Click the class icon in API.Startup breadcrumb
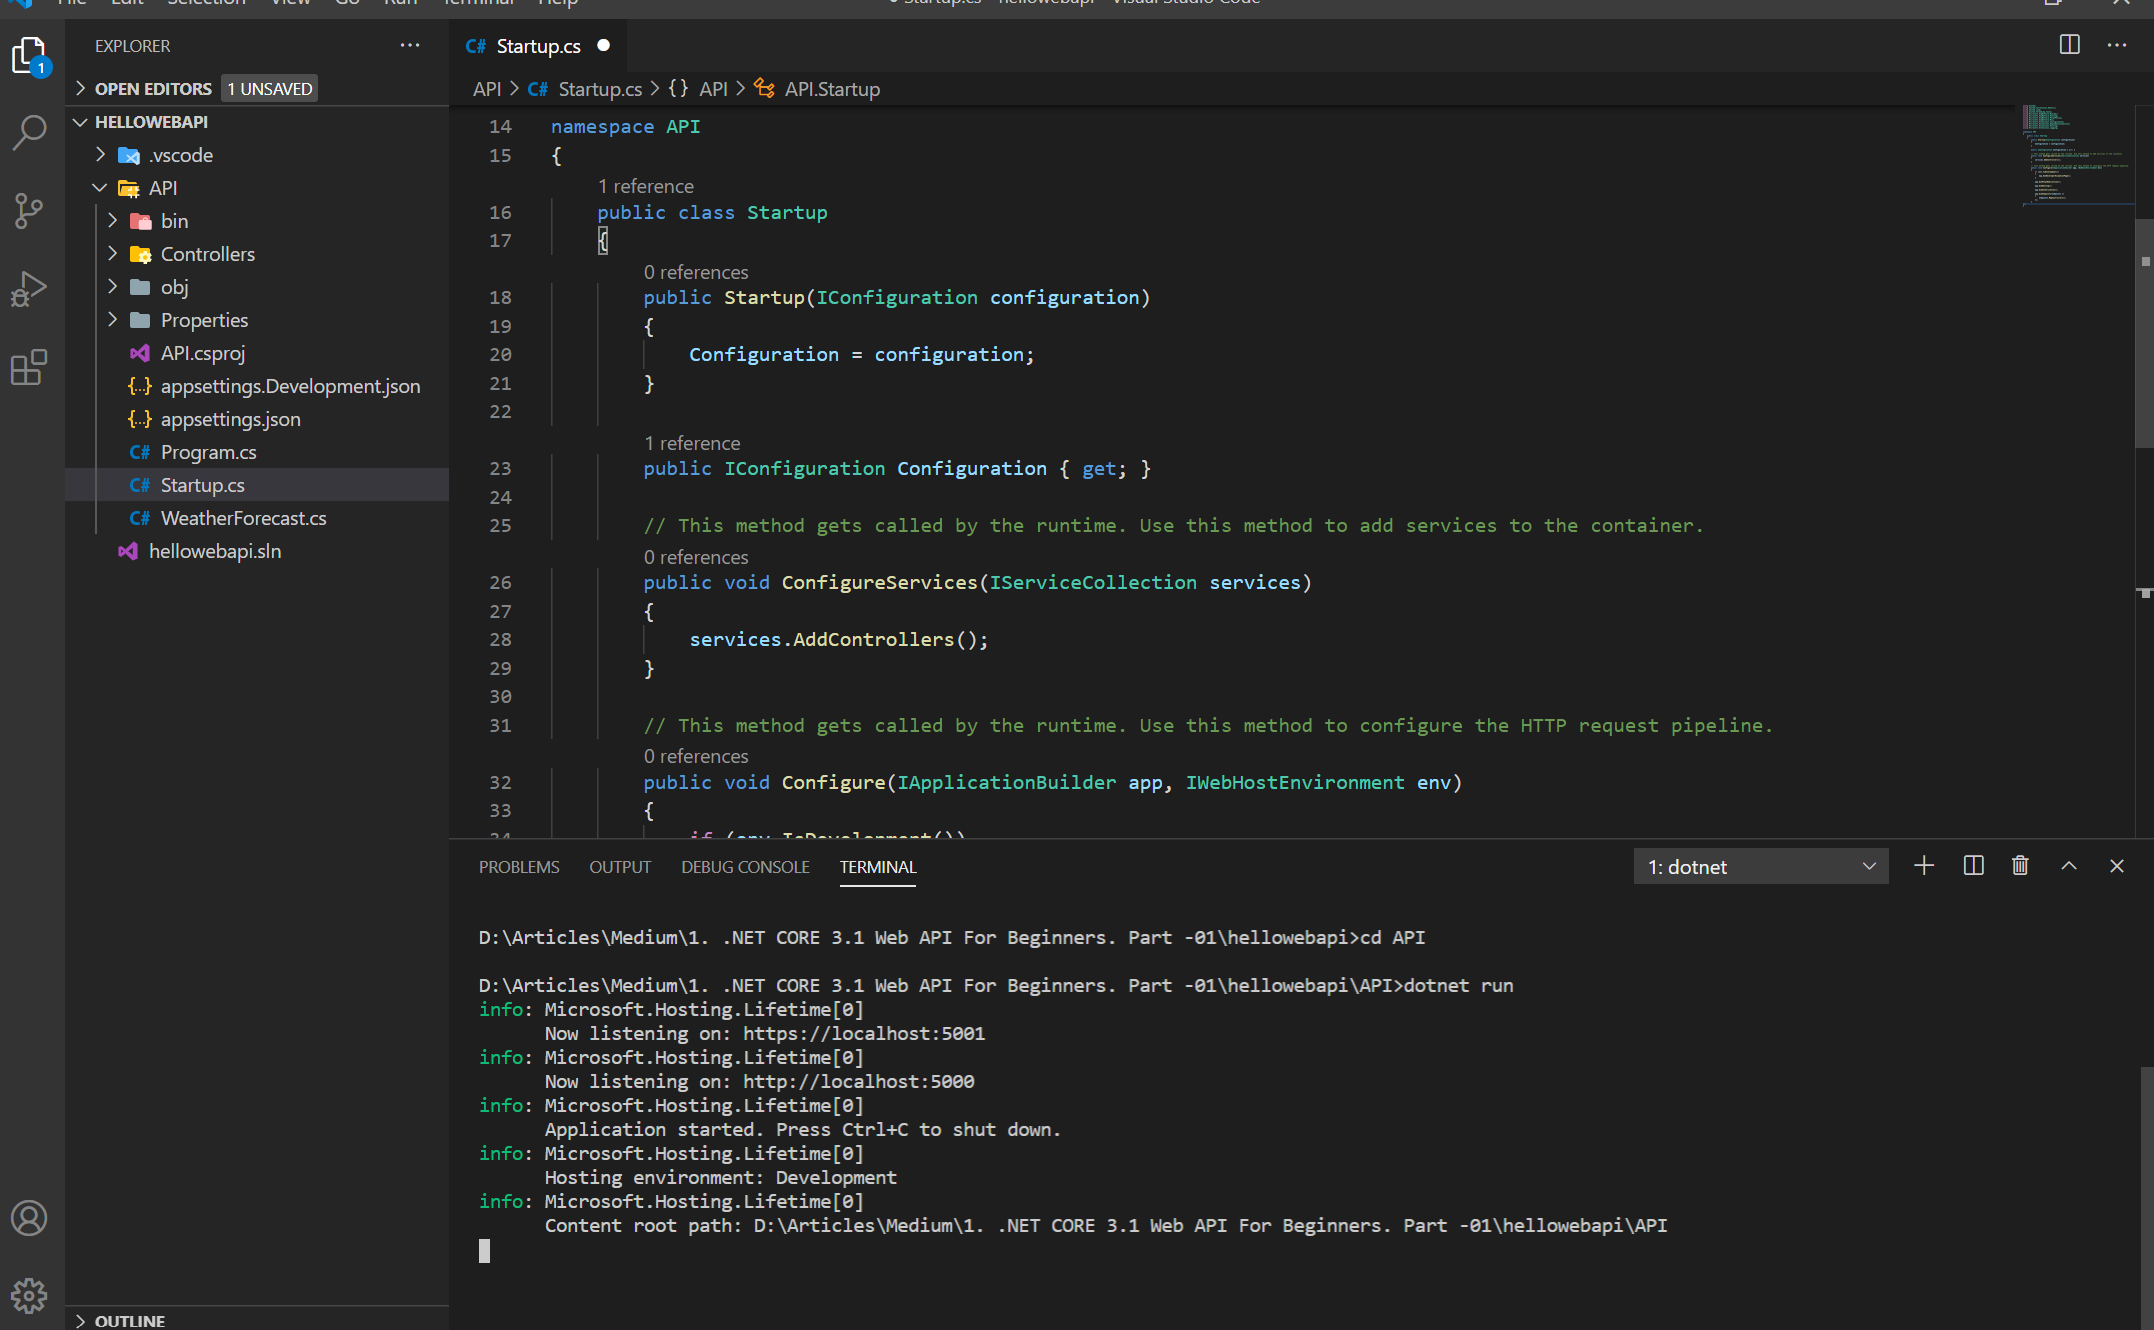 [x=764, y=89]
